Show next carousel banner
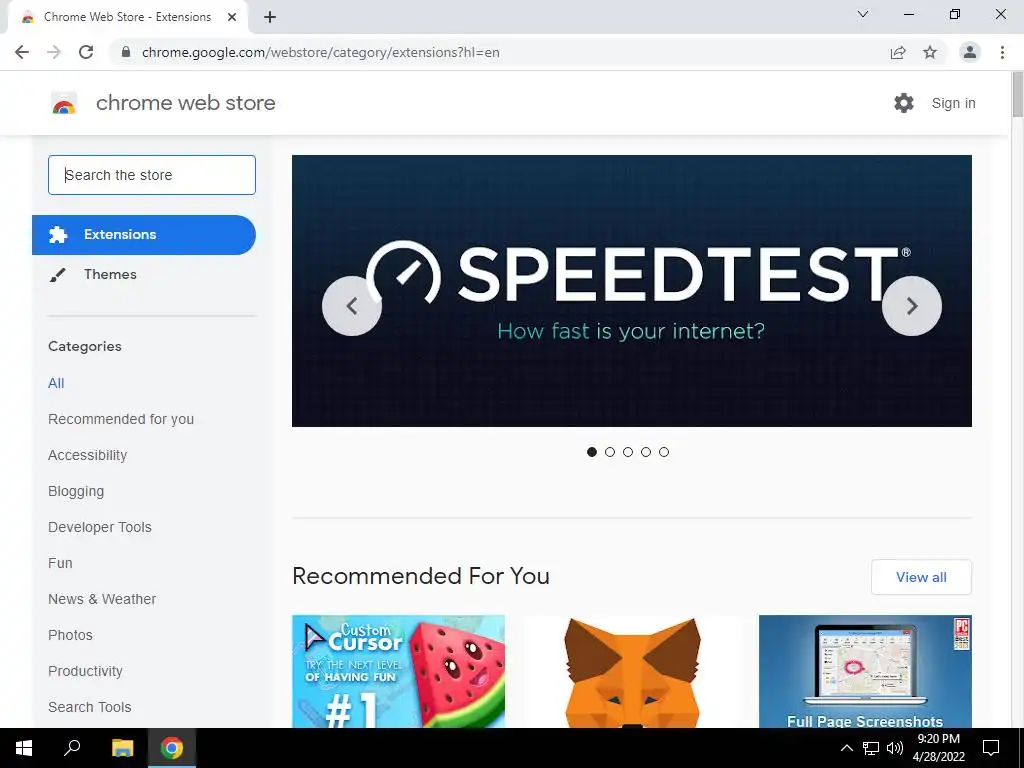 click(912, 306)
